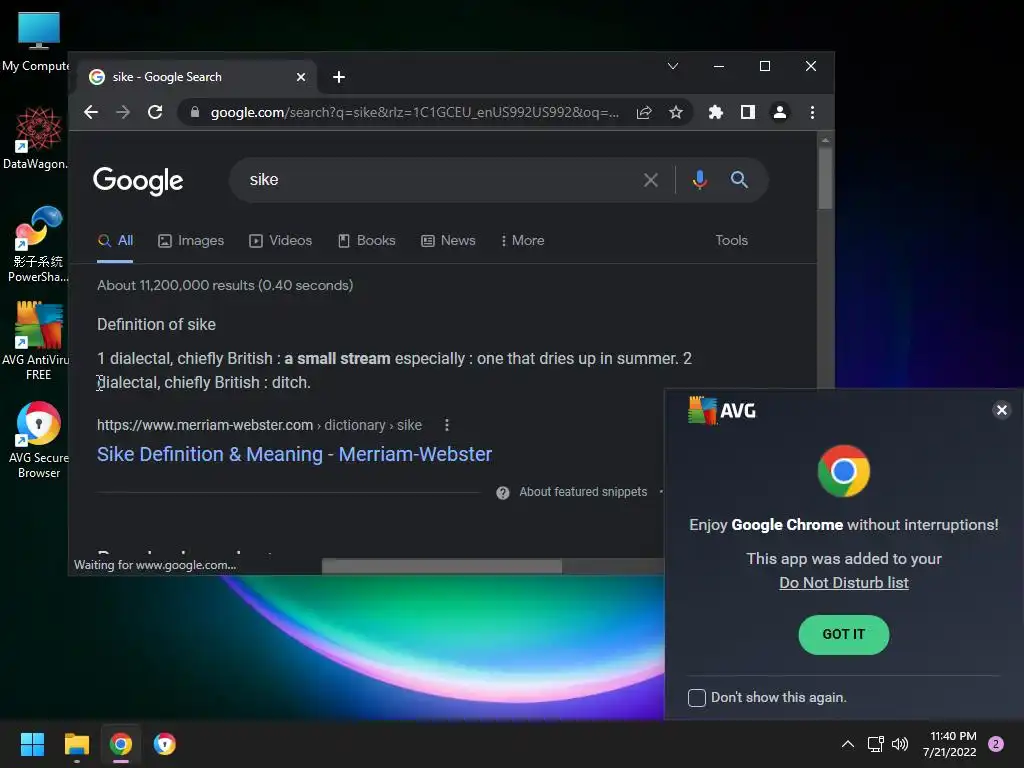Select the AVG AntiVirus FREE desktop icon
The image size is (1024, 768).
point(38,341)
